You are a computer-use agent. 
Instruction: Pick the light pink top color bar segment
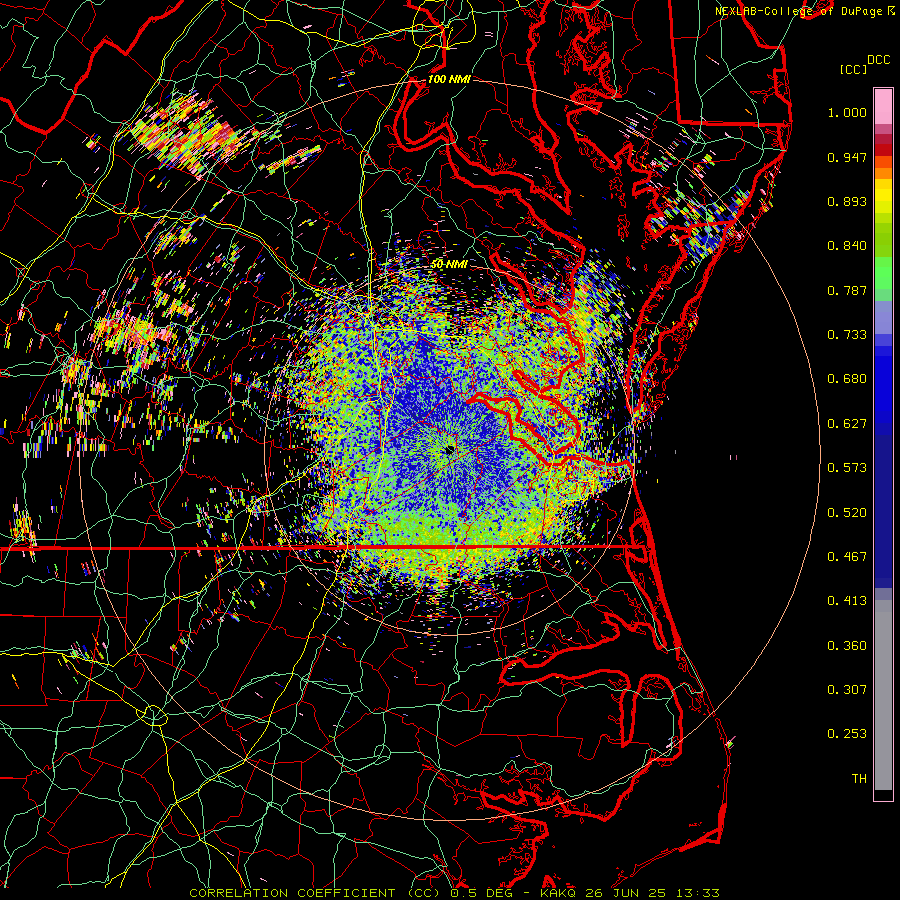[883, 106]
